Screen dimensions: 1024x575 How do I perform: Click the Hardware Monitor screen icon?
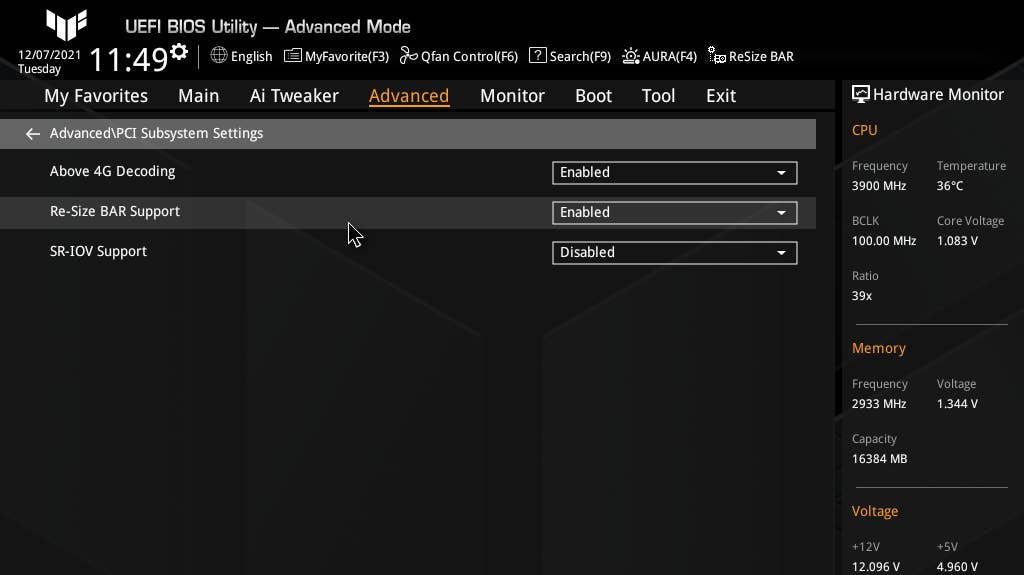click(x=860, y=94)
